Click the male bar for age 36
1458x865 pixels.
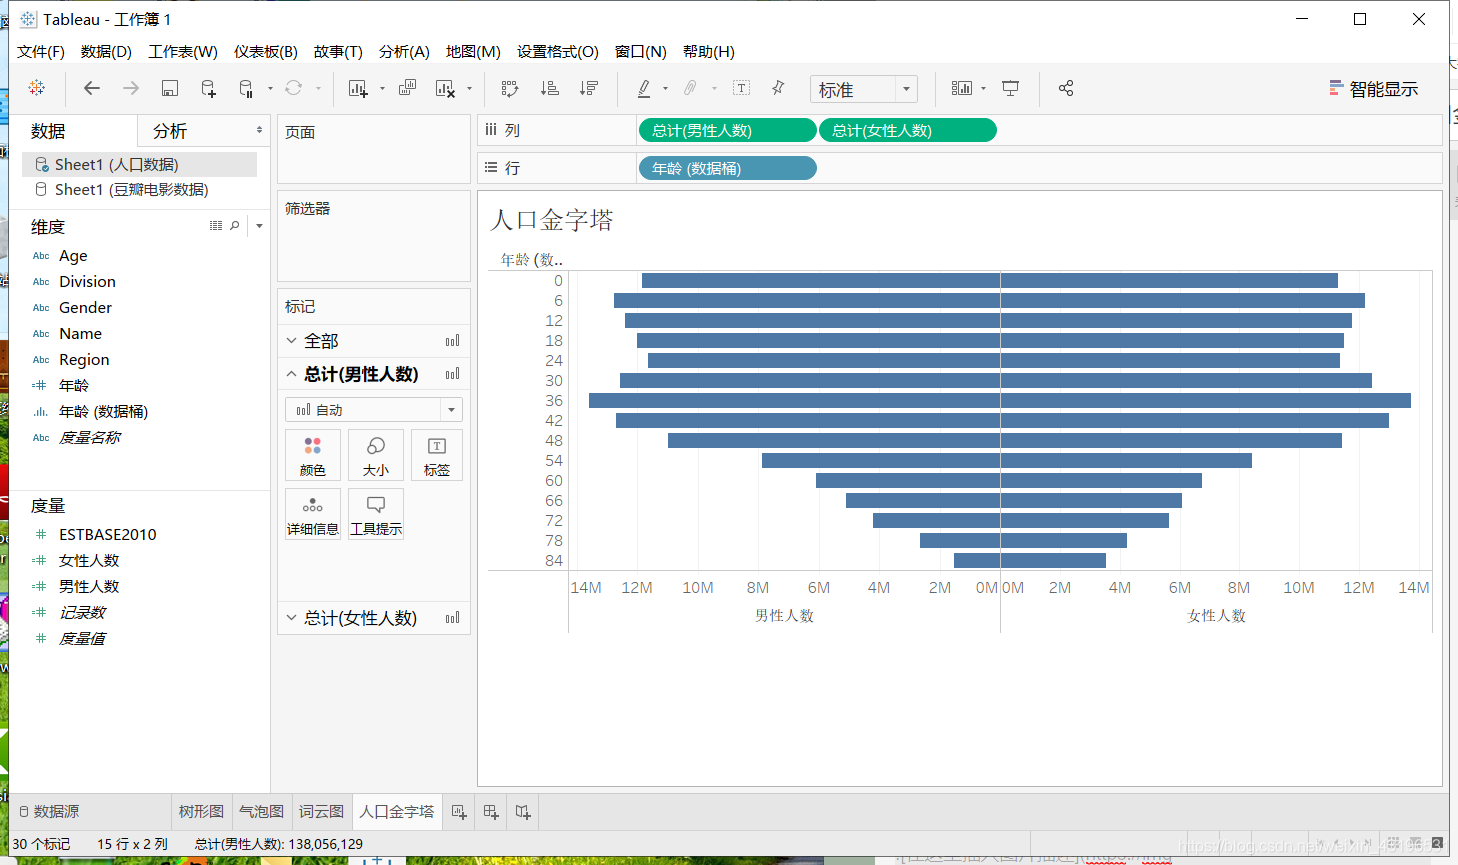tap(794, 400)
